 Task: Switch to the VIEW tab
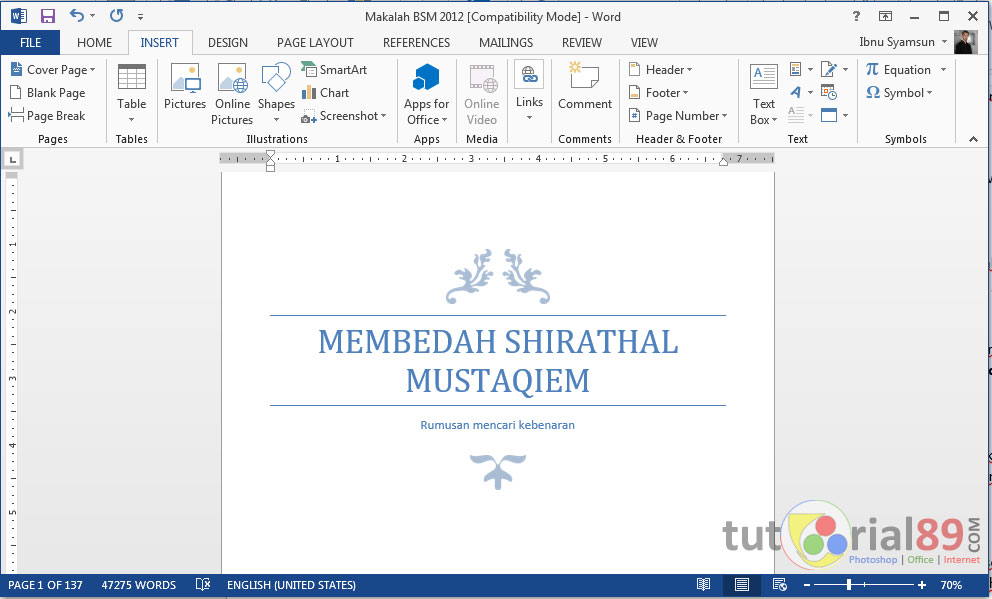[644, 42]
